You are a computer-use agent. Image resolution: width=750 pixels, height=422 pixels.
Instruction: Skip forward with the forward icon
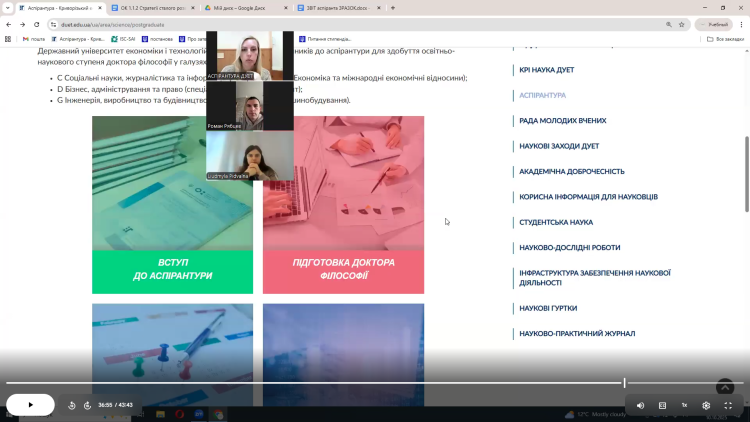[88, 405]
